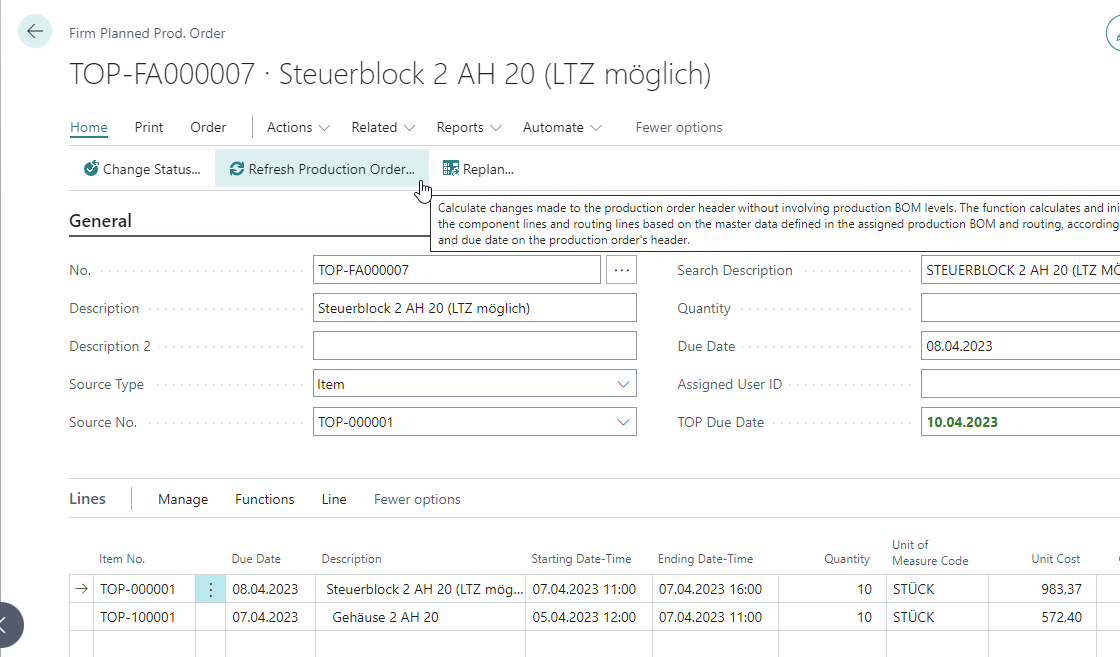Select the TOP-100001 item number cell

138,617
